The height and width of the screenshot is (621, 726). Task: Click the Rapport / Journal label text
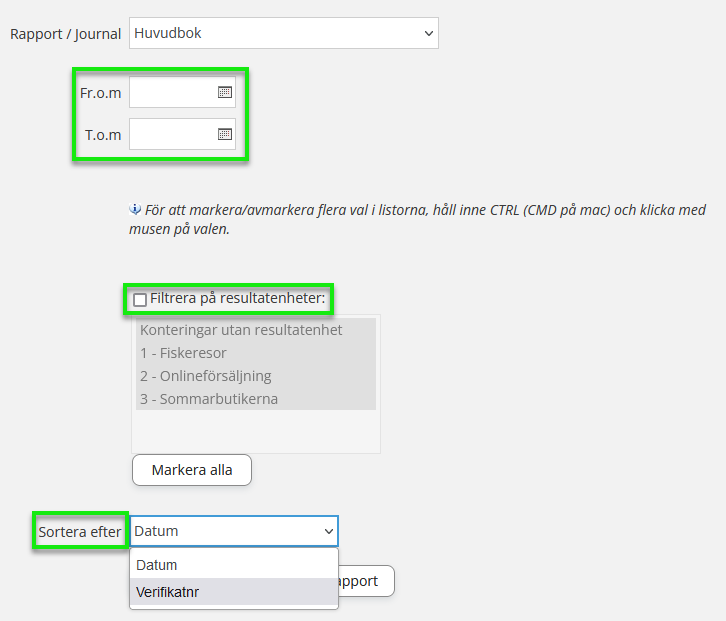click(65, 34)
